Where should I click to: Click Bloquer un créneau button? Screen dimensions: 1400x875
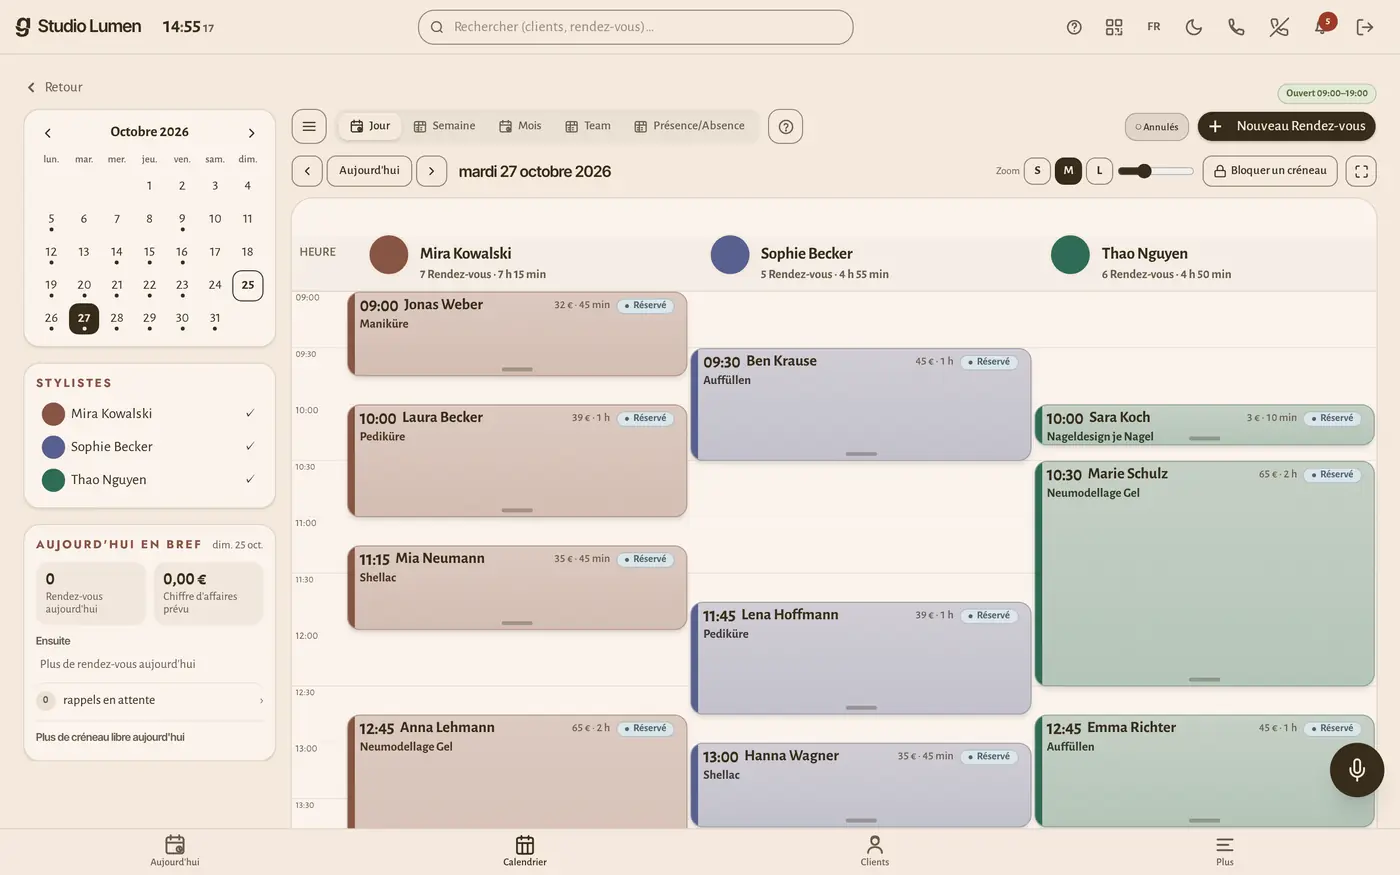point(1270,171)
